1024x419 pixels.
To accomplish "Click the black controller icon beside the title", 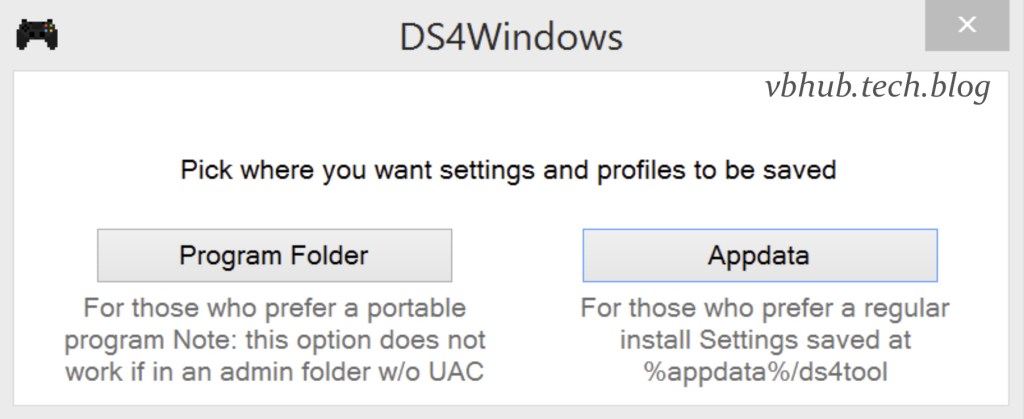I will coord(37,35).
